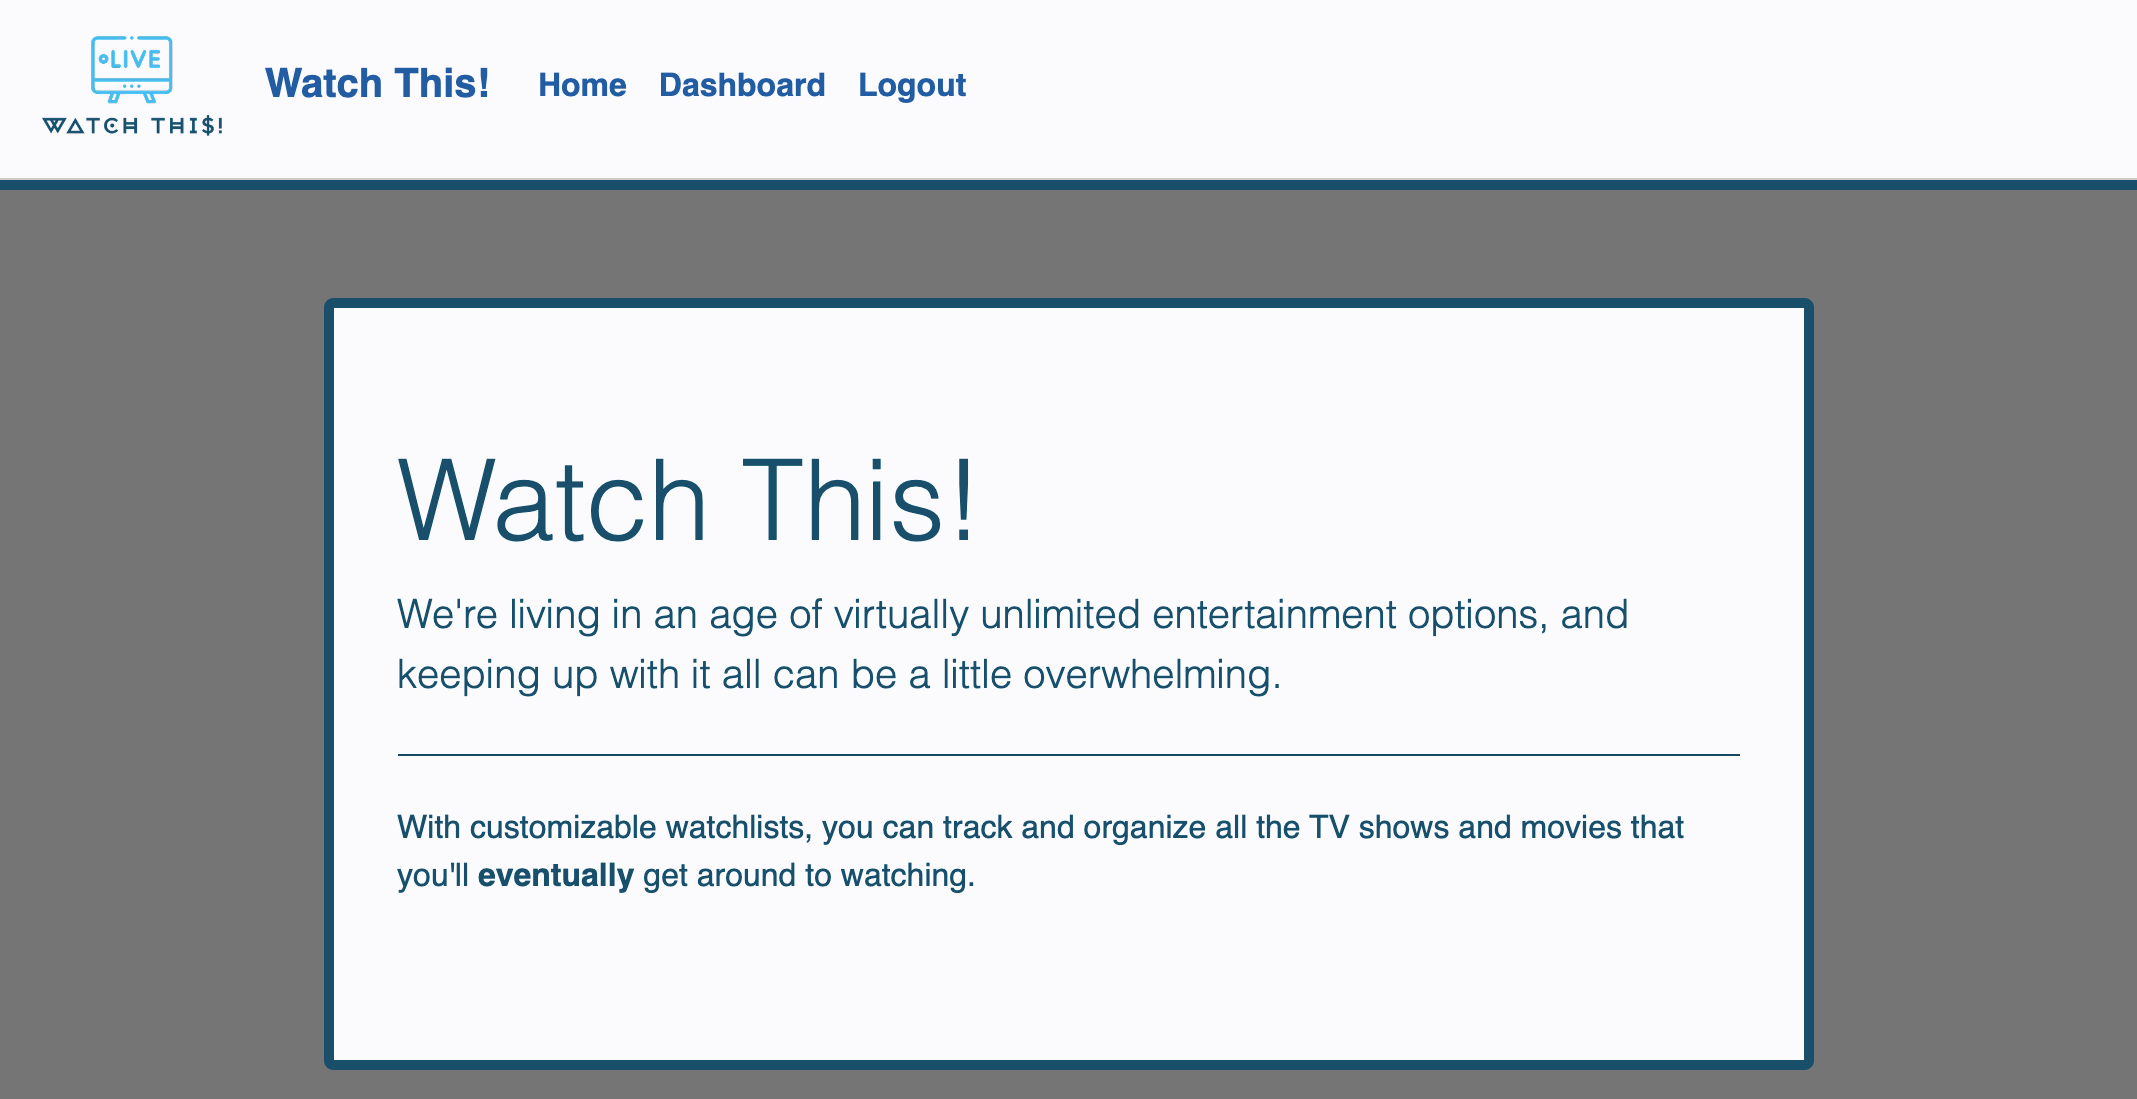Viewport: 2137px width, 1099px height.
Task: Click the stylized 'WATCH THI$!' logo text
Action: coord(132,126)
